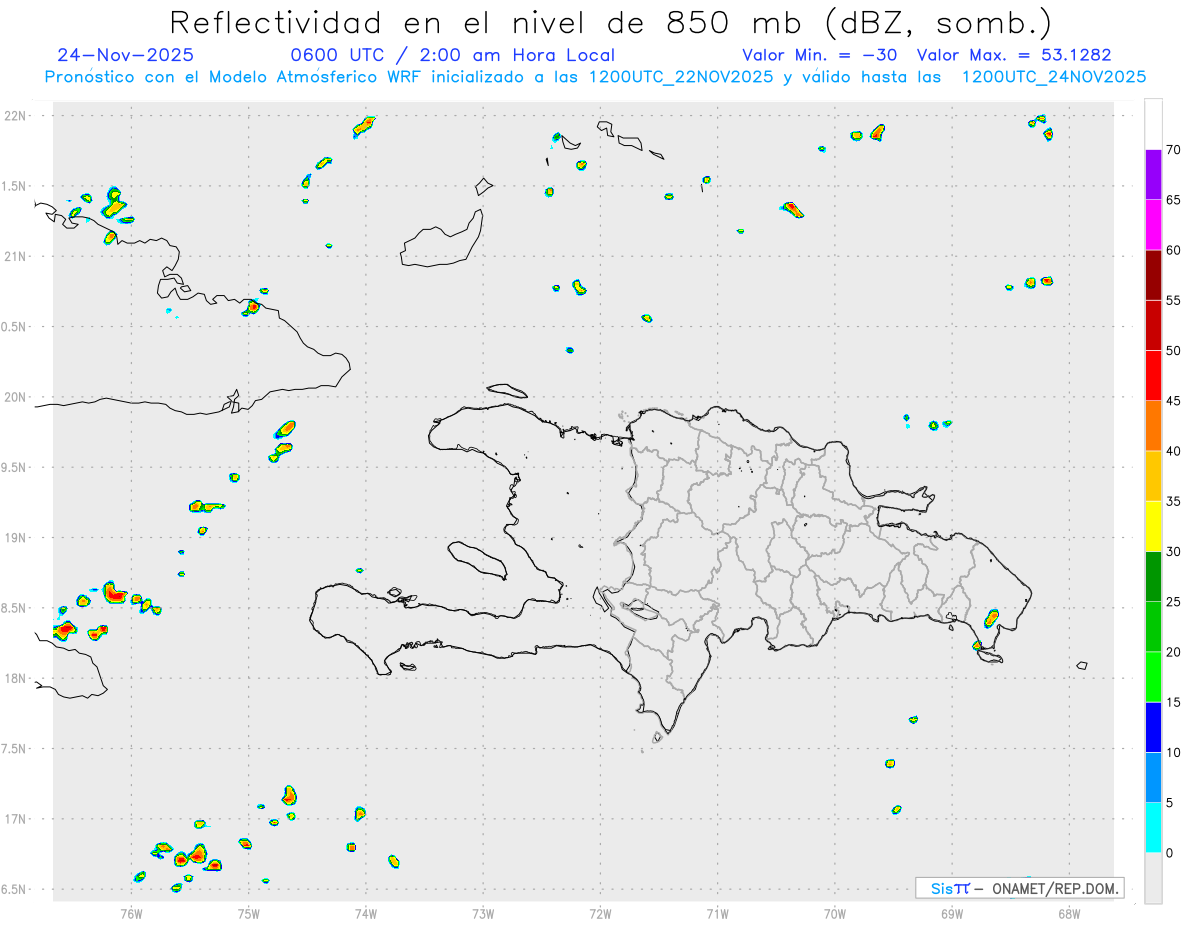
Task: Click the cyan 0–5 dBZ colorbar segment
Action: pos(1153,828)
